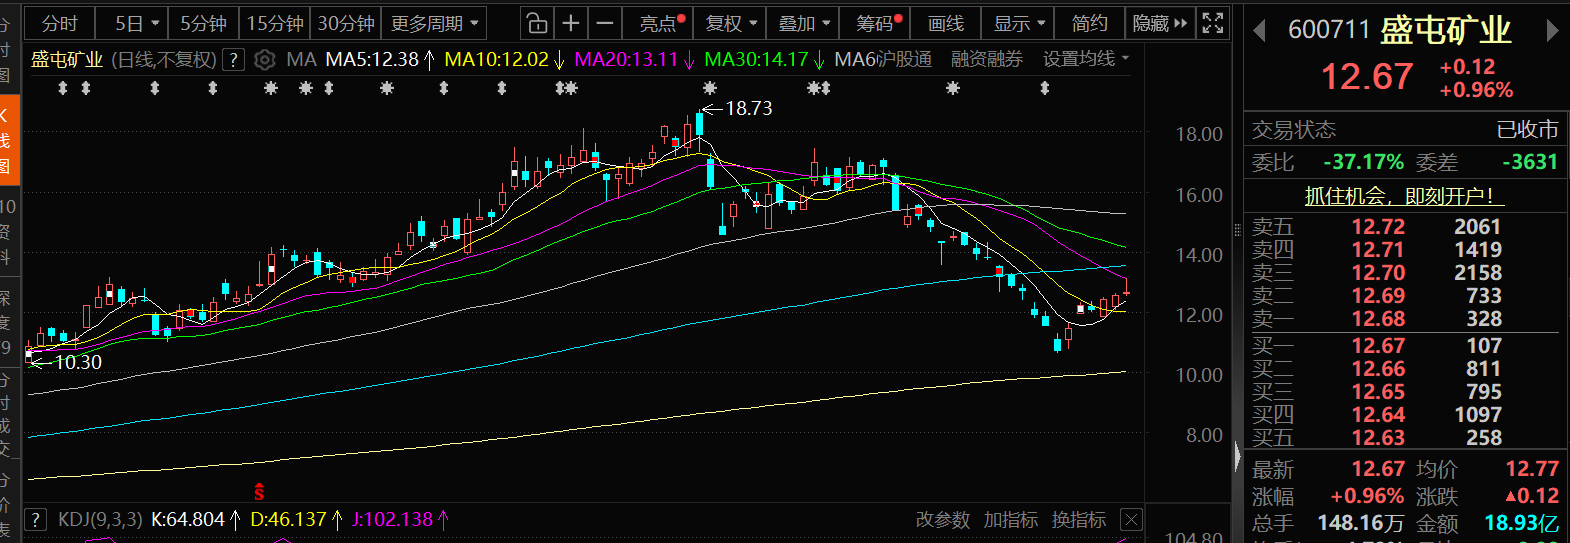Screen dimensions: 1570x543
Task: Open MA settings gear icon
Action: [x=264, y=60]
